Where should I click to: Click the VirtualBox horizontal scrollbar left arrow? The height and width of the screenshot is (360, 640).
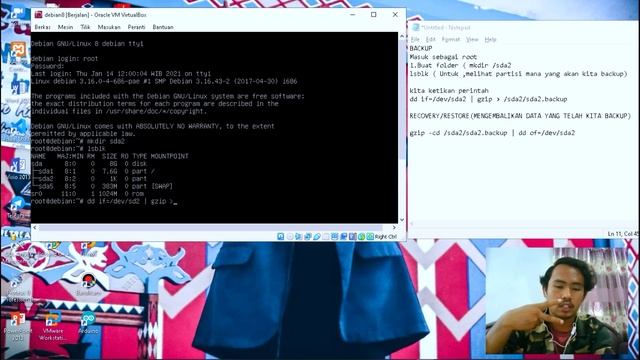coord(34,227)
